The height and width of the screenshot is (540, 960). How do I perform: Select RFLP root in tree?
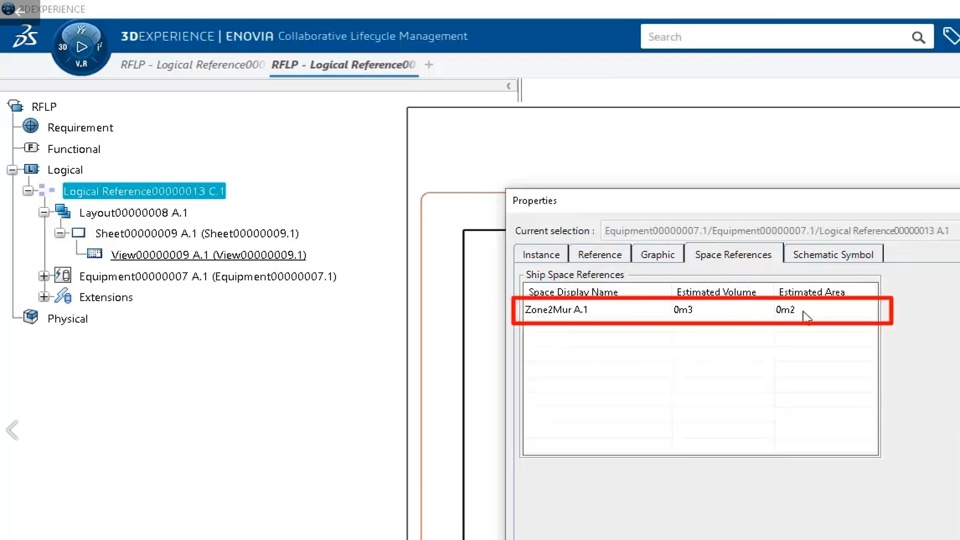pos(44,107)
